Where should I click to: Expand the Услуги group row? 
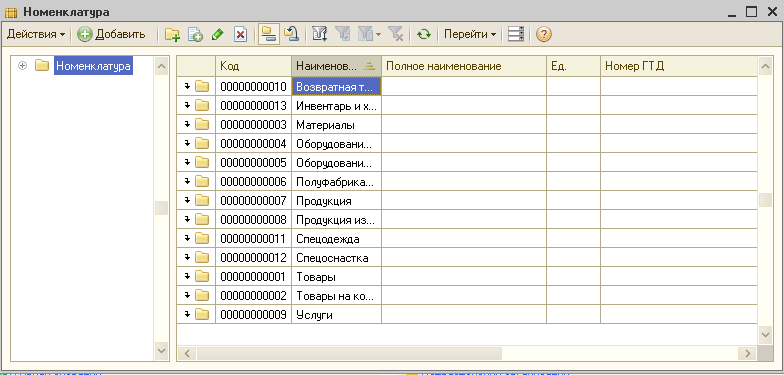coord(188,314)
